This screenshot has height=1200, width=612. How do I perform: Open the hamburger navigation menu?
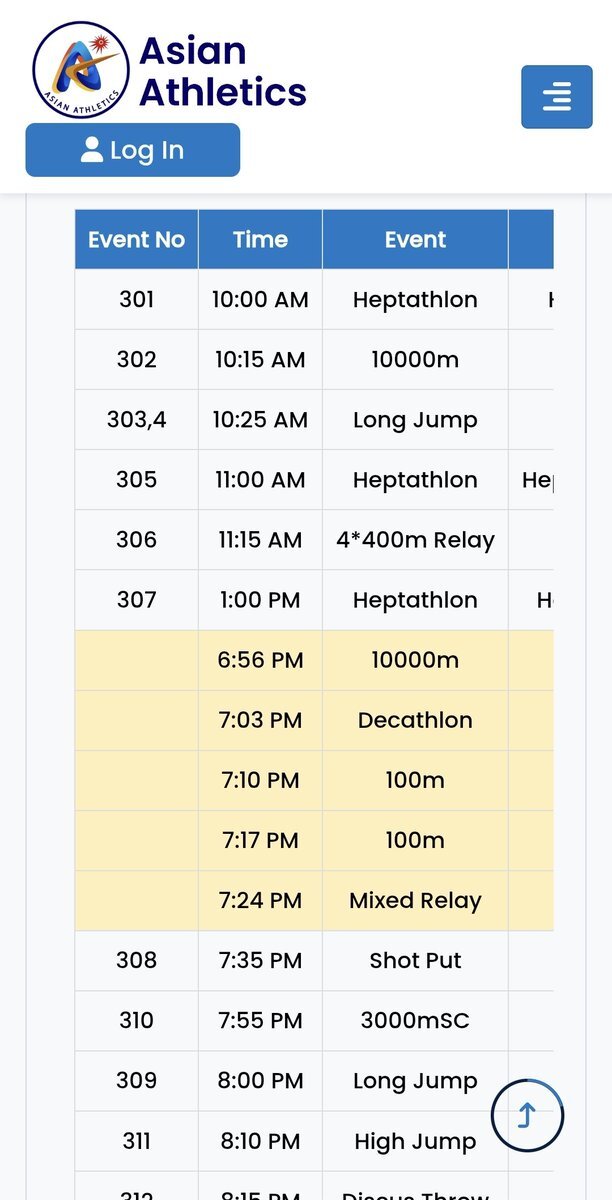point(556,97)
